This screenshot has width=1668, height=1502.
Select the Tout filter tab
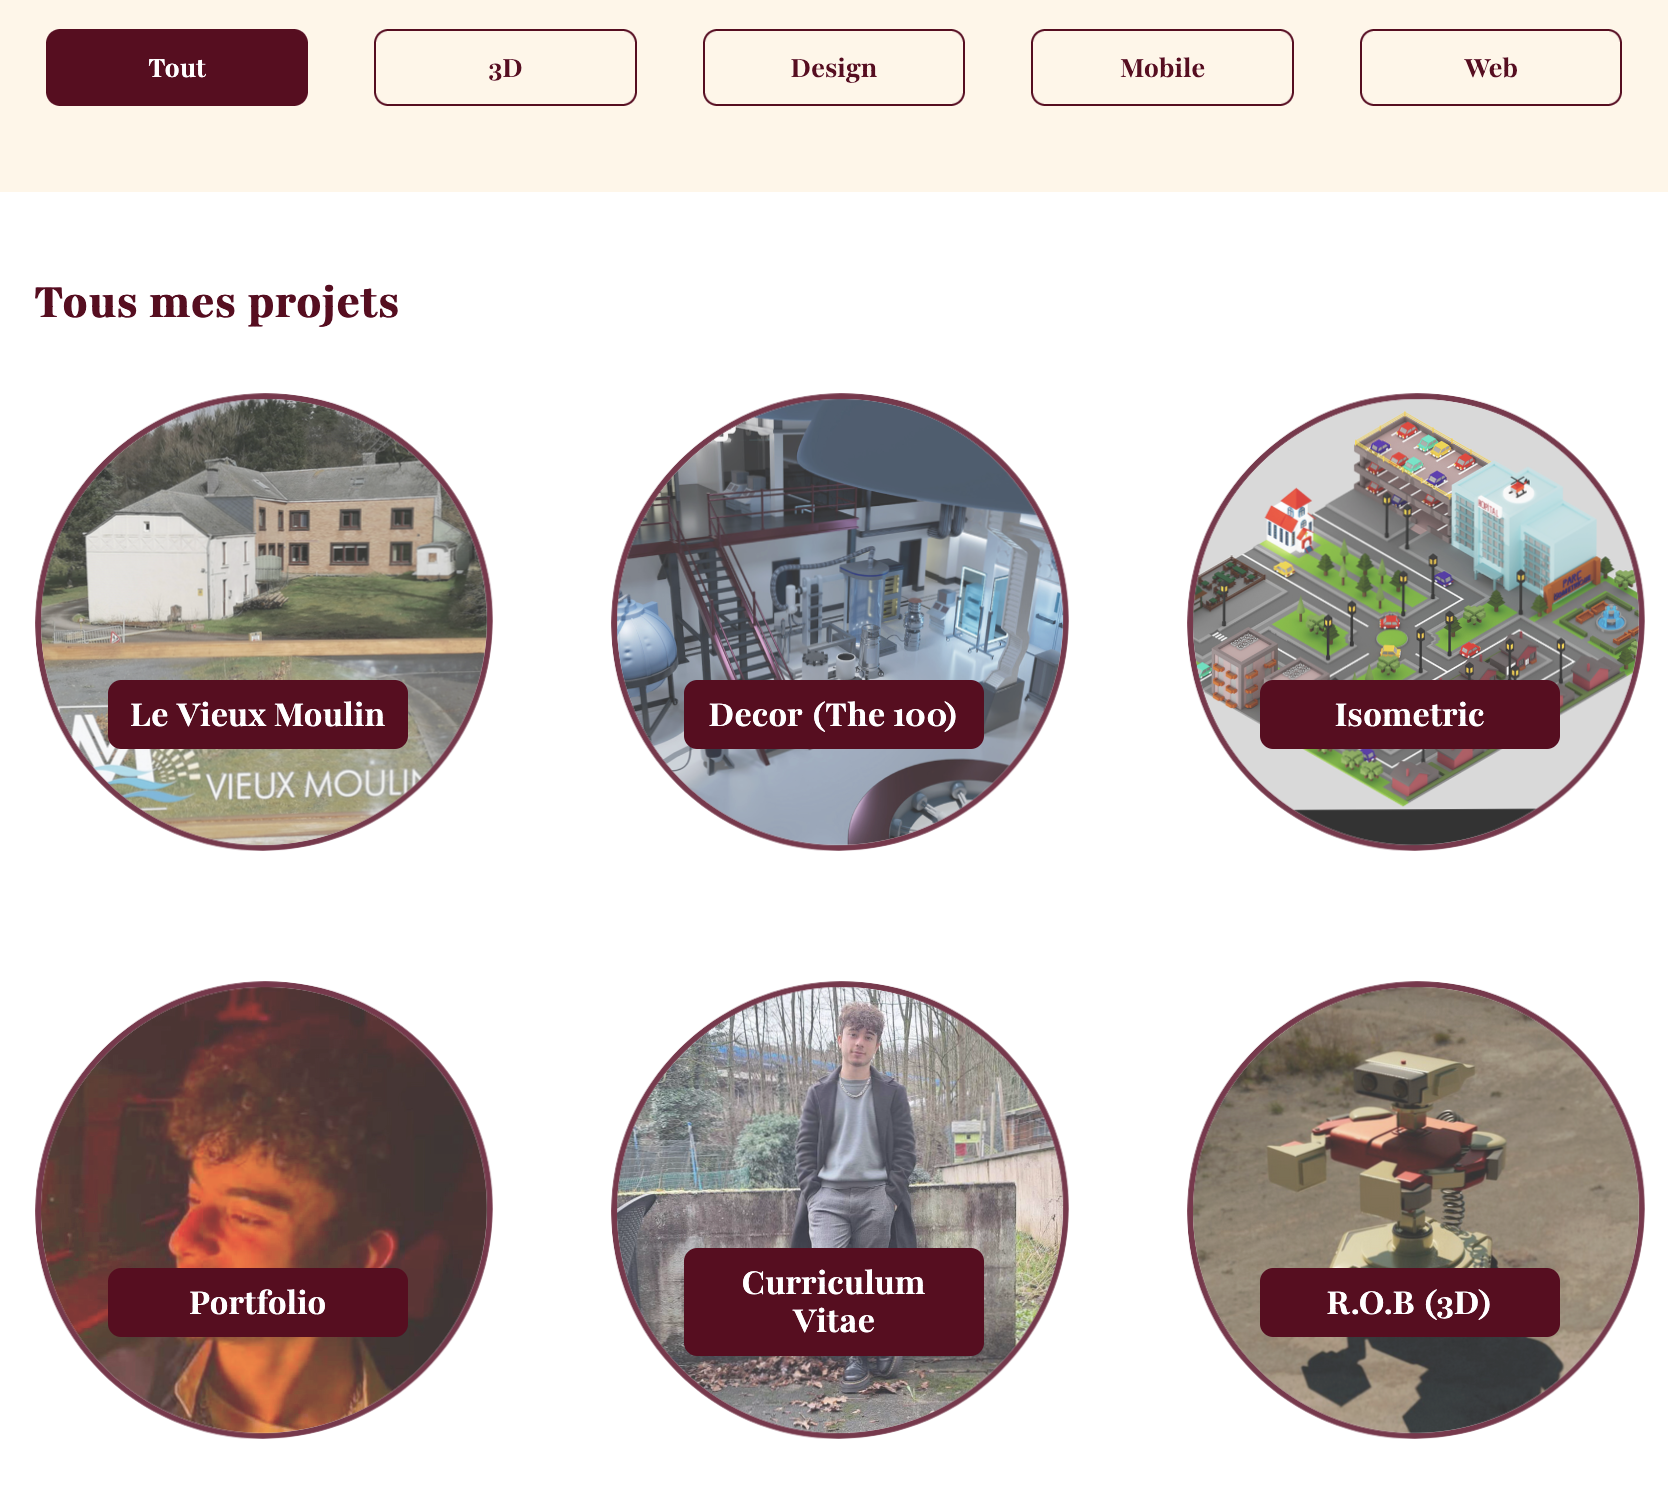tap(177, 67)
